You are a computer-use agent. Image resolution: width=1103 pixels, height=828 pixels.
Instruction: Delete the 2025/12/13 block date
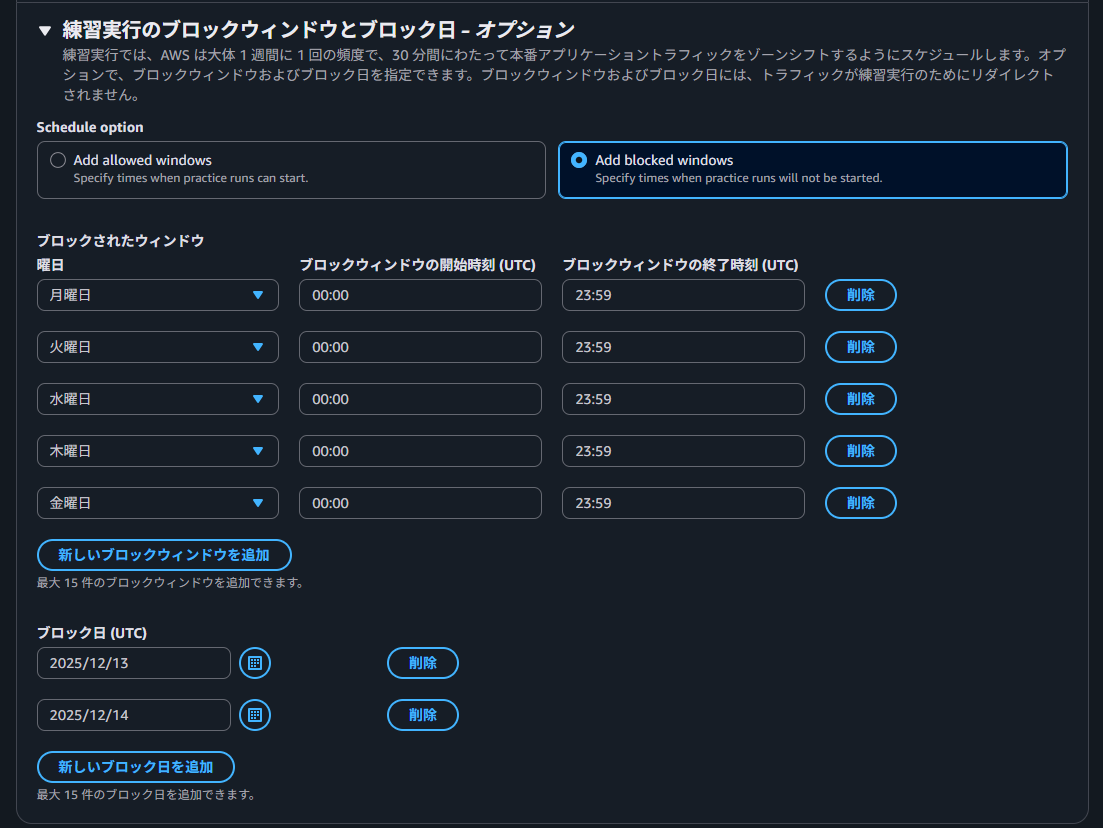423,663
